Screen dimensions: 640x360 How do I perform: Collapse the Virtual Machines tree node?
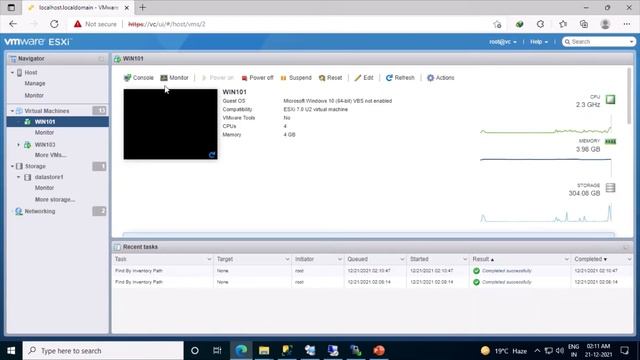[12, 111]
